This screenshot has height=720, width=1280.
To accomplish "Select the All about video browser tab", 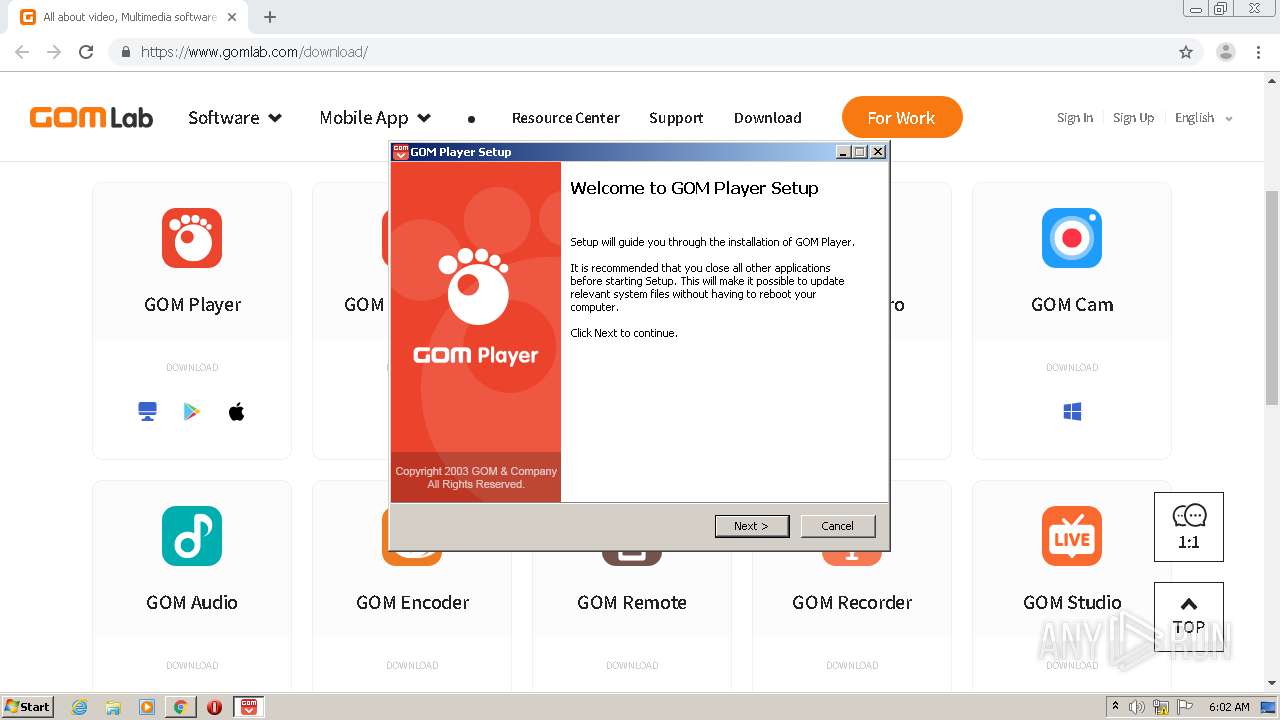I will click(x=130, y=17).
